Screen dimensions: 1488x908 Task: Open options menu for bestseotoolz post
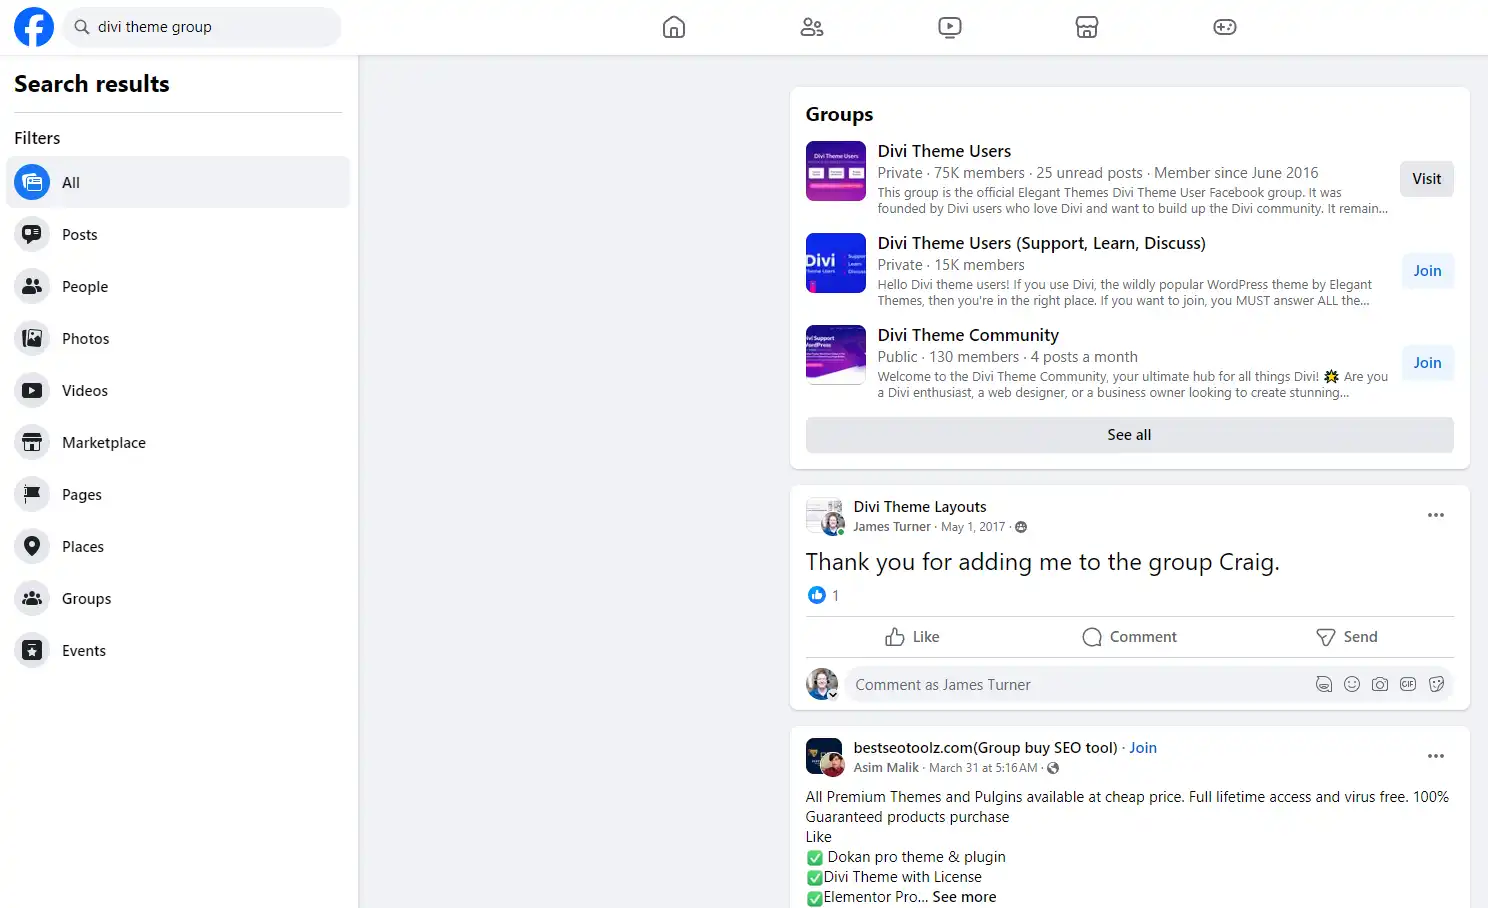click(1436, 756)
